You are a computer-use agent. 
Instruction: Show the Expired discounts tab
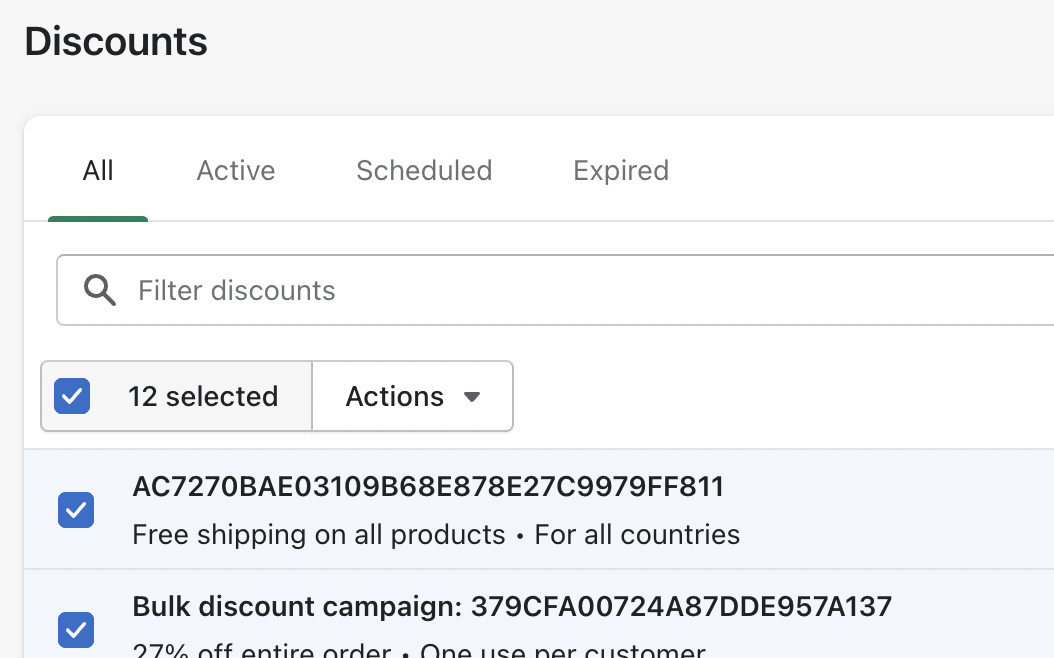click(x=621, y=171)
